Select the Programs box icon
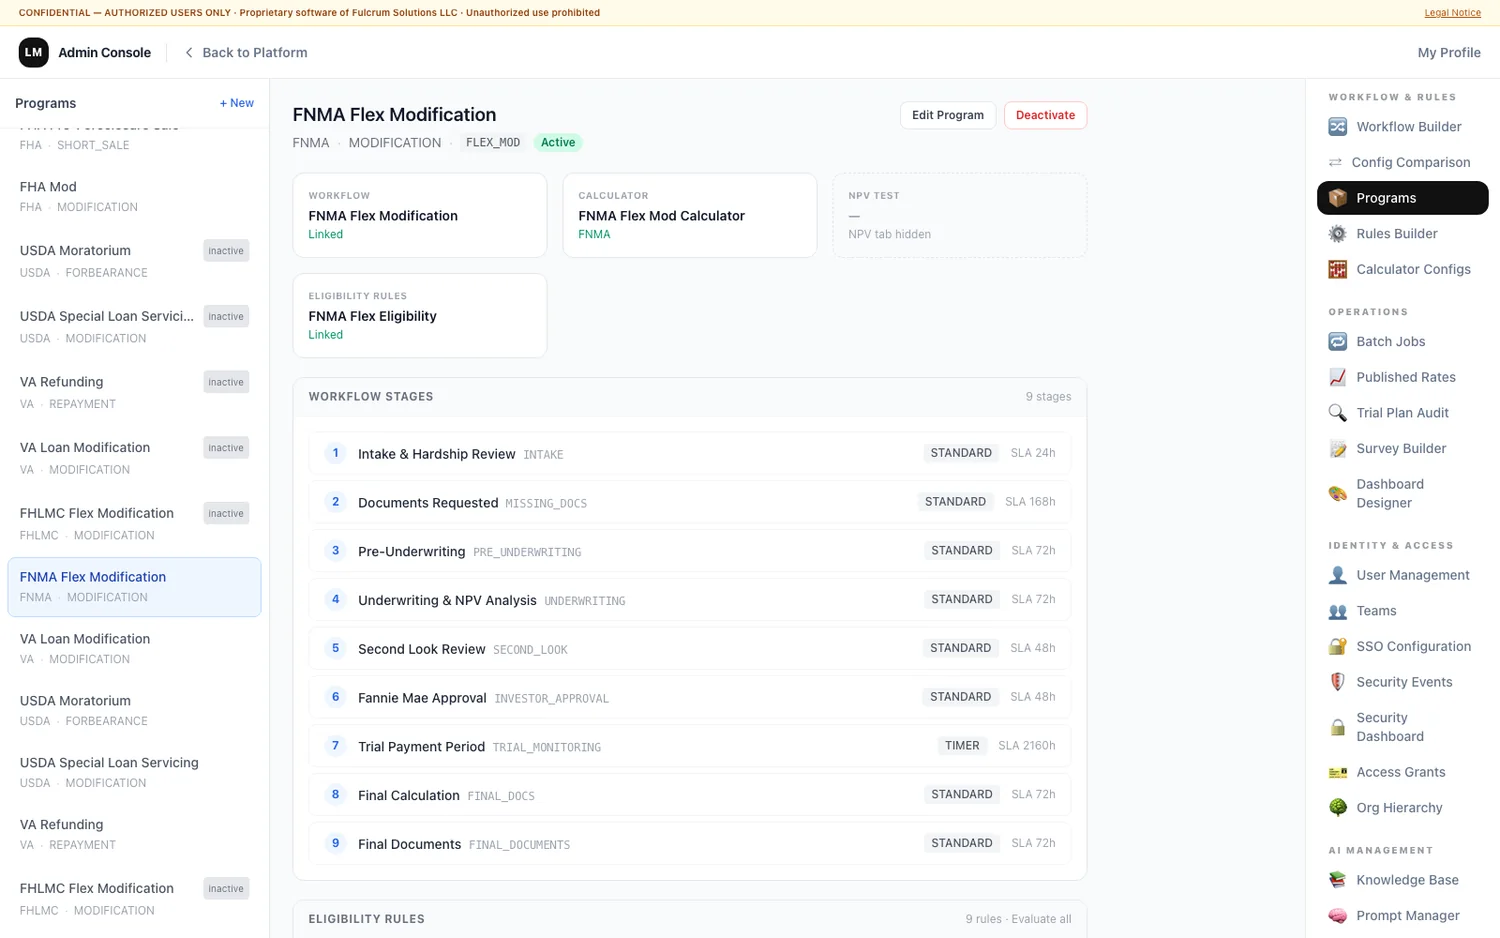Image resolution: width=1500 pixels, height=938 pixels. [1337, 198]
